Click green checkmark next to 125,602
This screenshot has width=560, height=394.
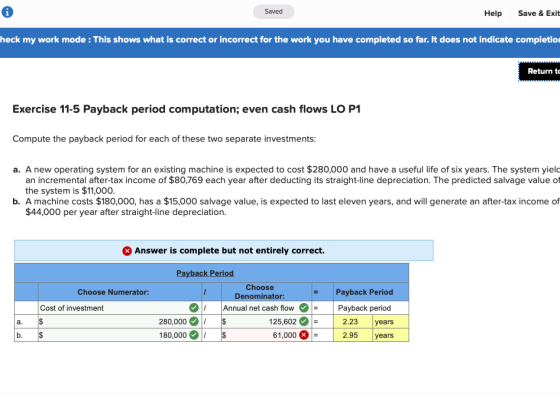[x=304, y=321]
